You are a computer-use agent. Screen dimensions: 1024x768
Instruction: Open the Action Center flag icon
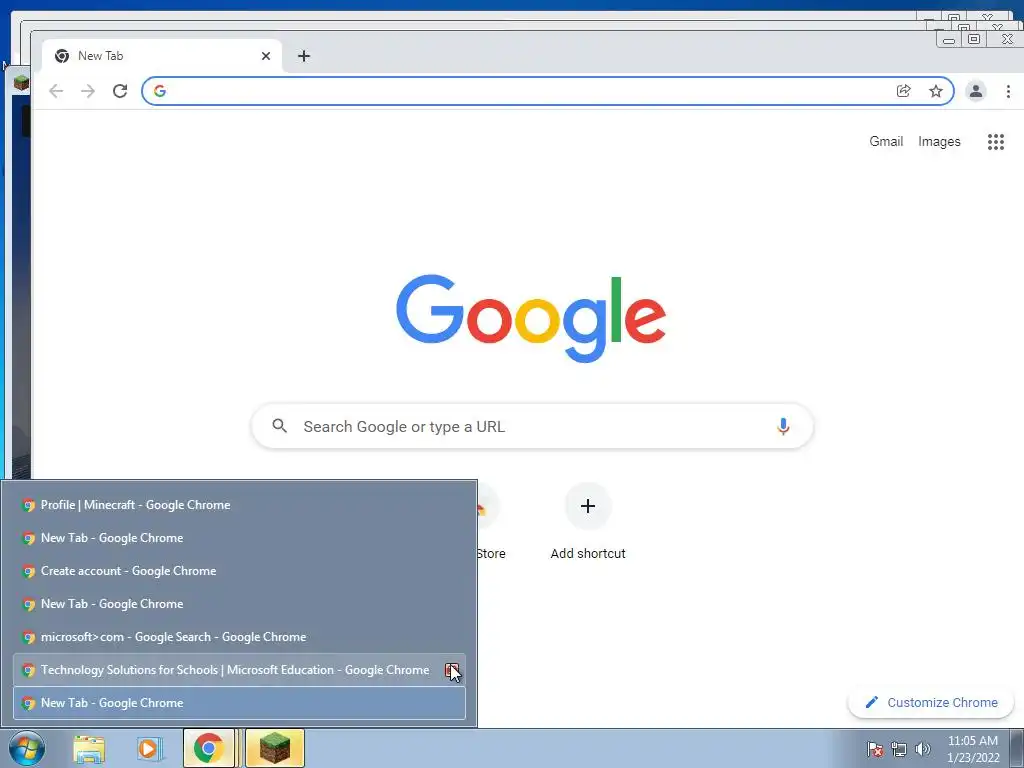tap(875, 749)
